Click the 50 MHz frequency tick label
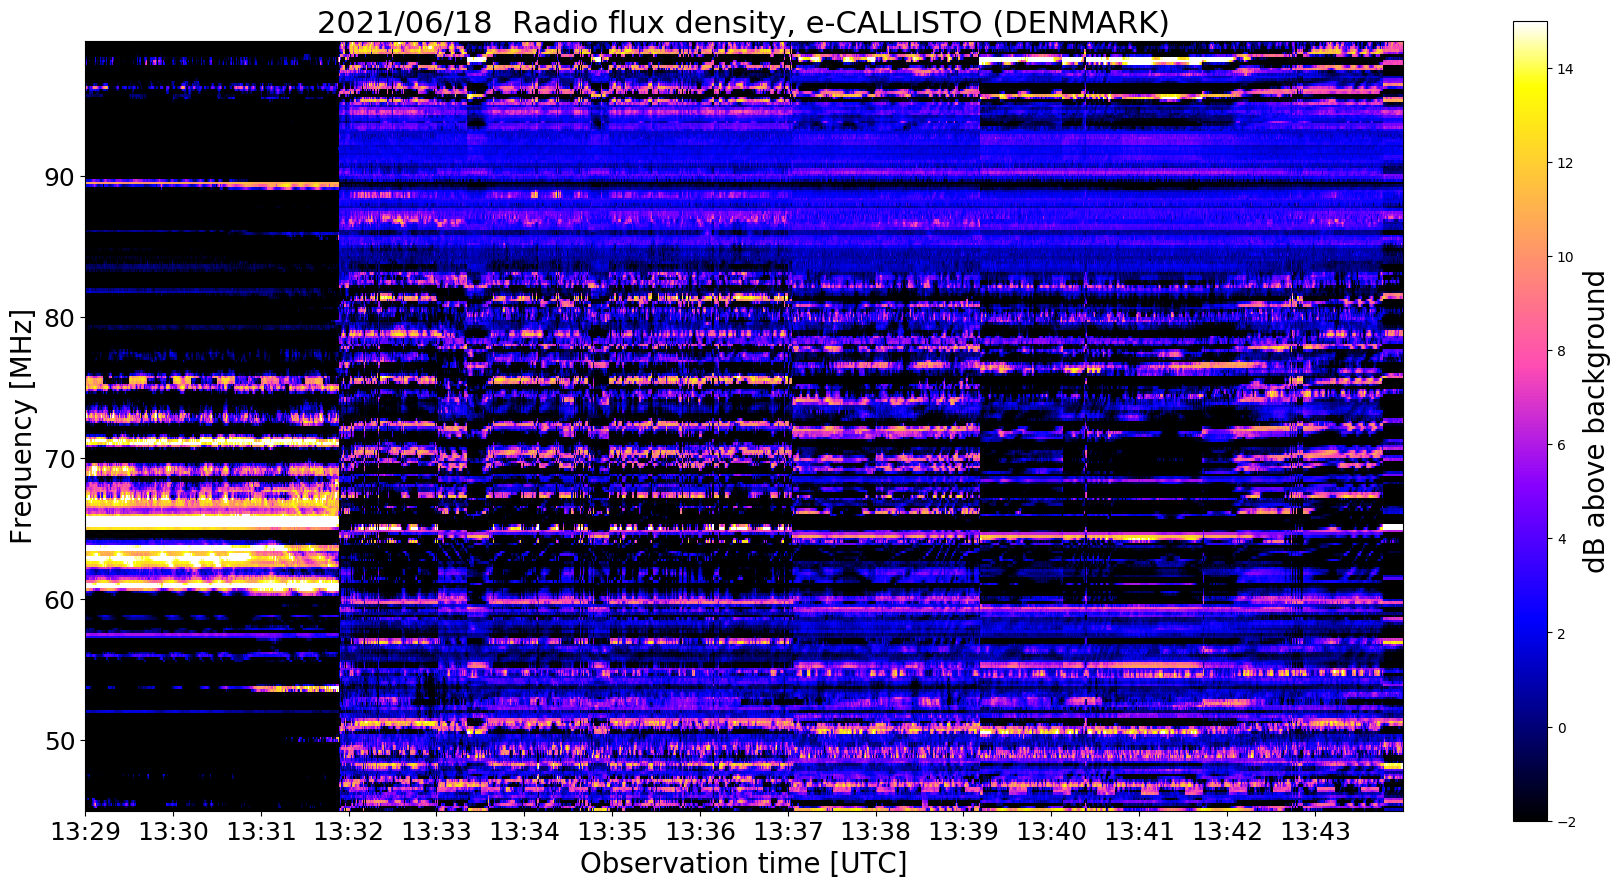 point(59,741)
